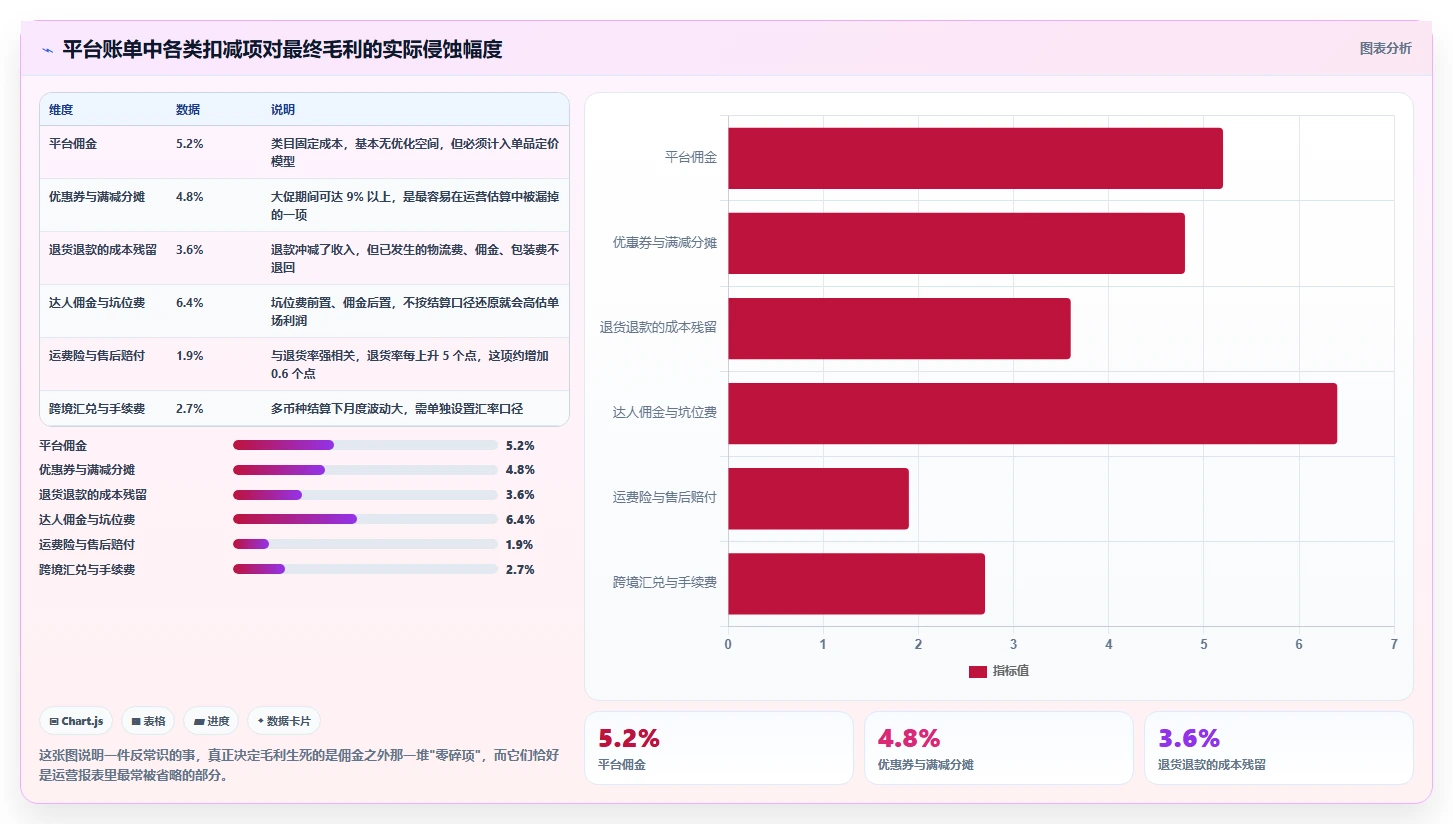Click the 平台佣金 table row name
Viewport: 1453px width, 824px height.
tap(73, 144)
